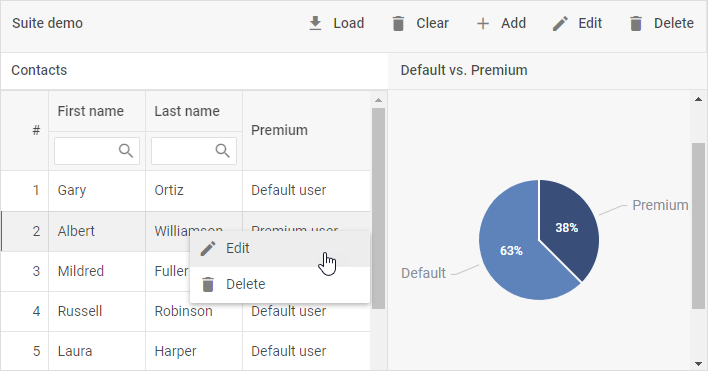This screenshot has height=371, width=708.
Task: Click the Add button label
Action: [x=513, y=23]
